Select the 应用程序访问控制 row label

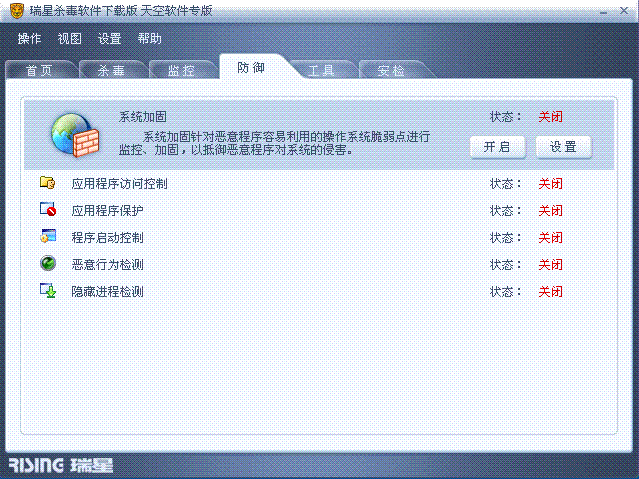(119, 184)
